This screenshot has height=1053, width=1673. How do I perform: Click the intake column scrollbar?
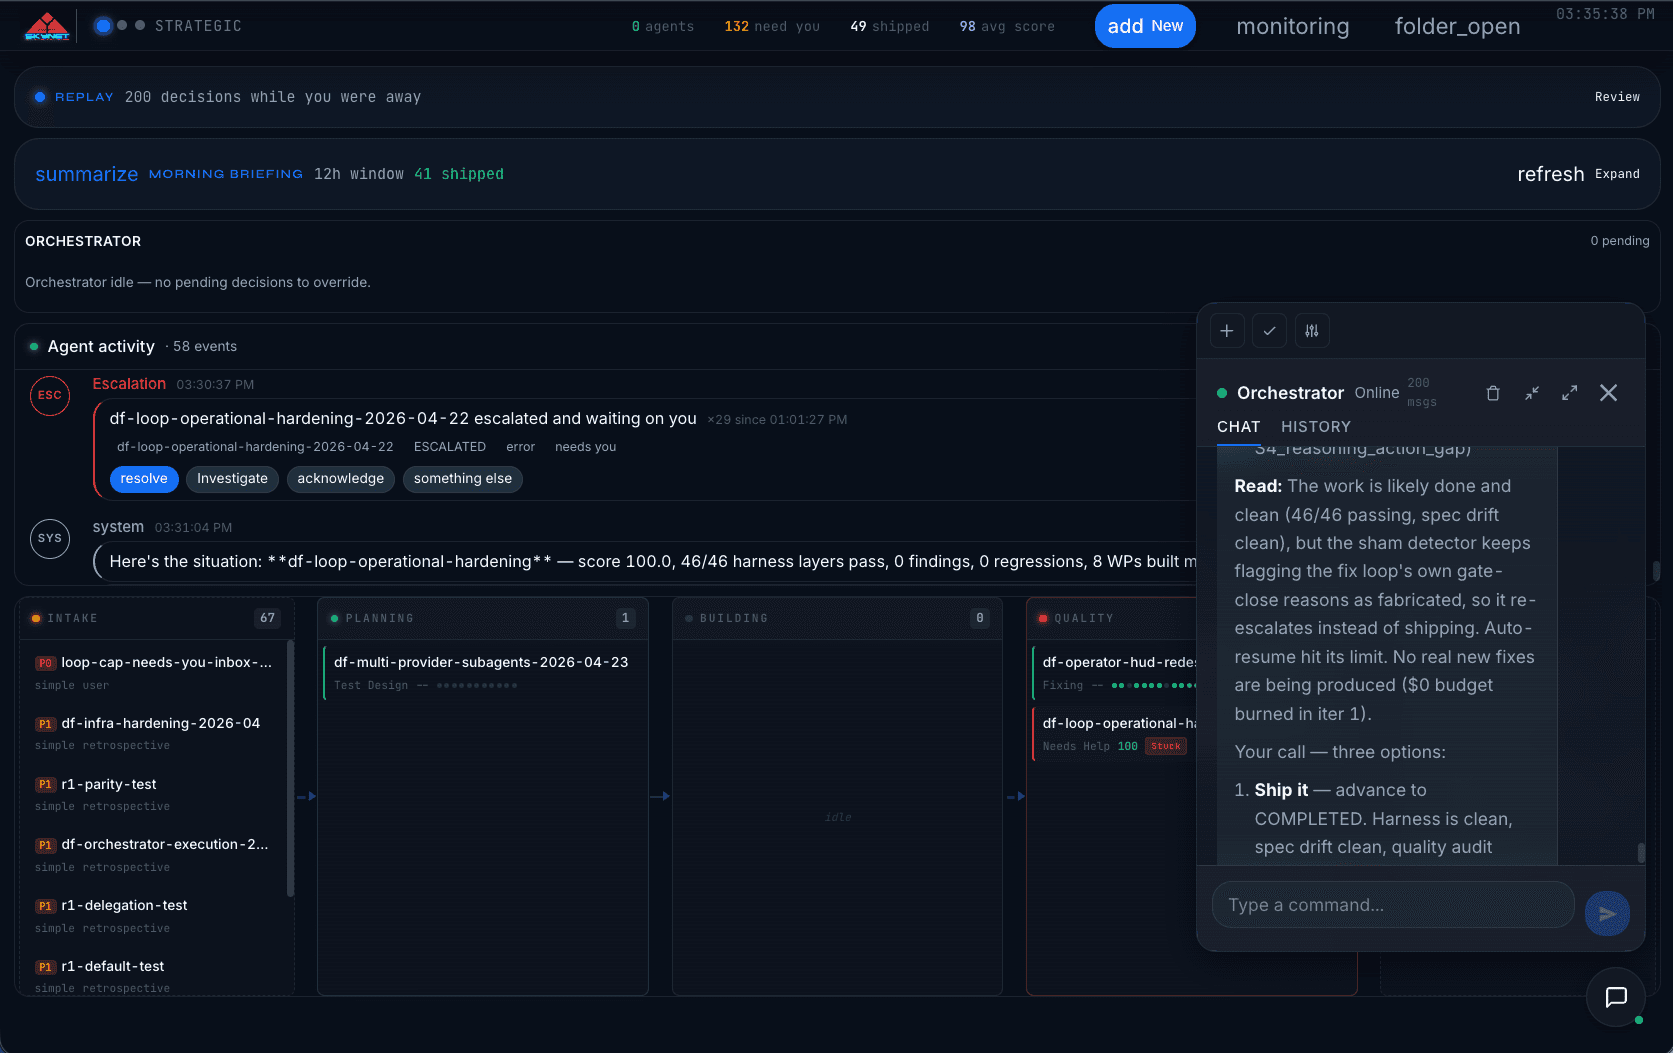tap(291, 768)
